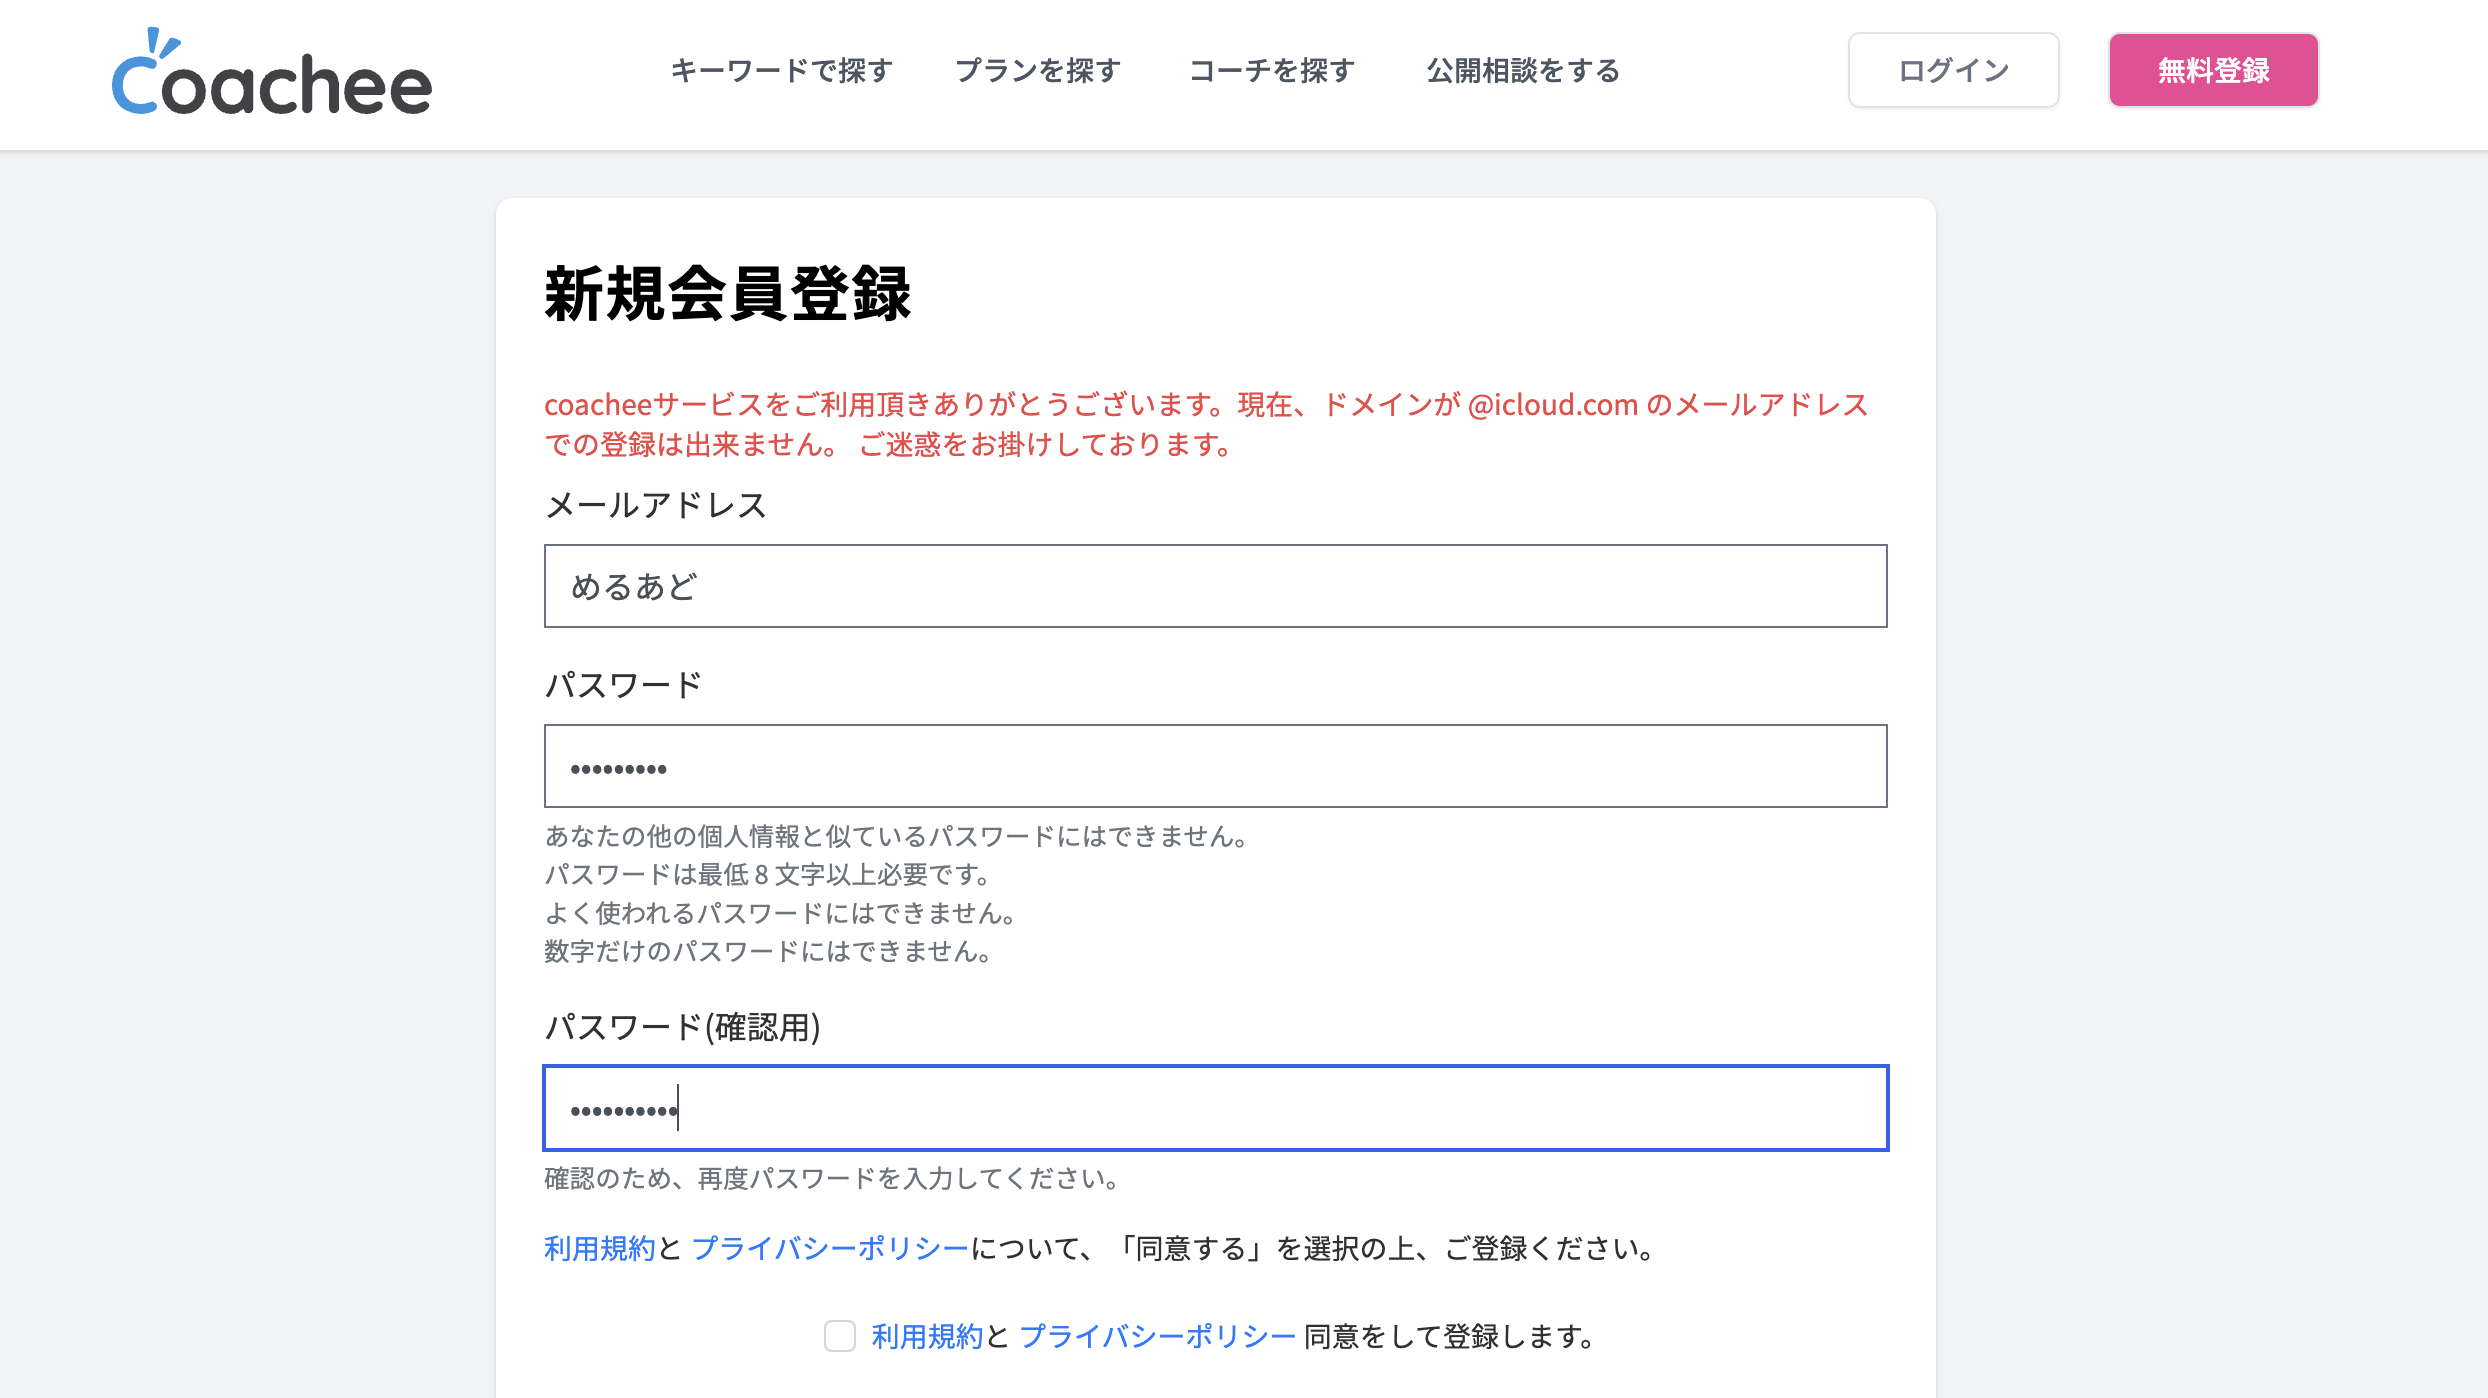Focus the メールアドレス input field
This screenshot has height=1398, width=2488.
(x=1215, y=586)
